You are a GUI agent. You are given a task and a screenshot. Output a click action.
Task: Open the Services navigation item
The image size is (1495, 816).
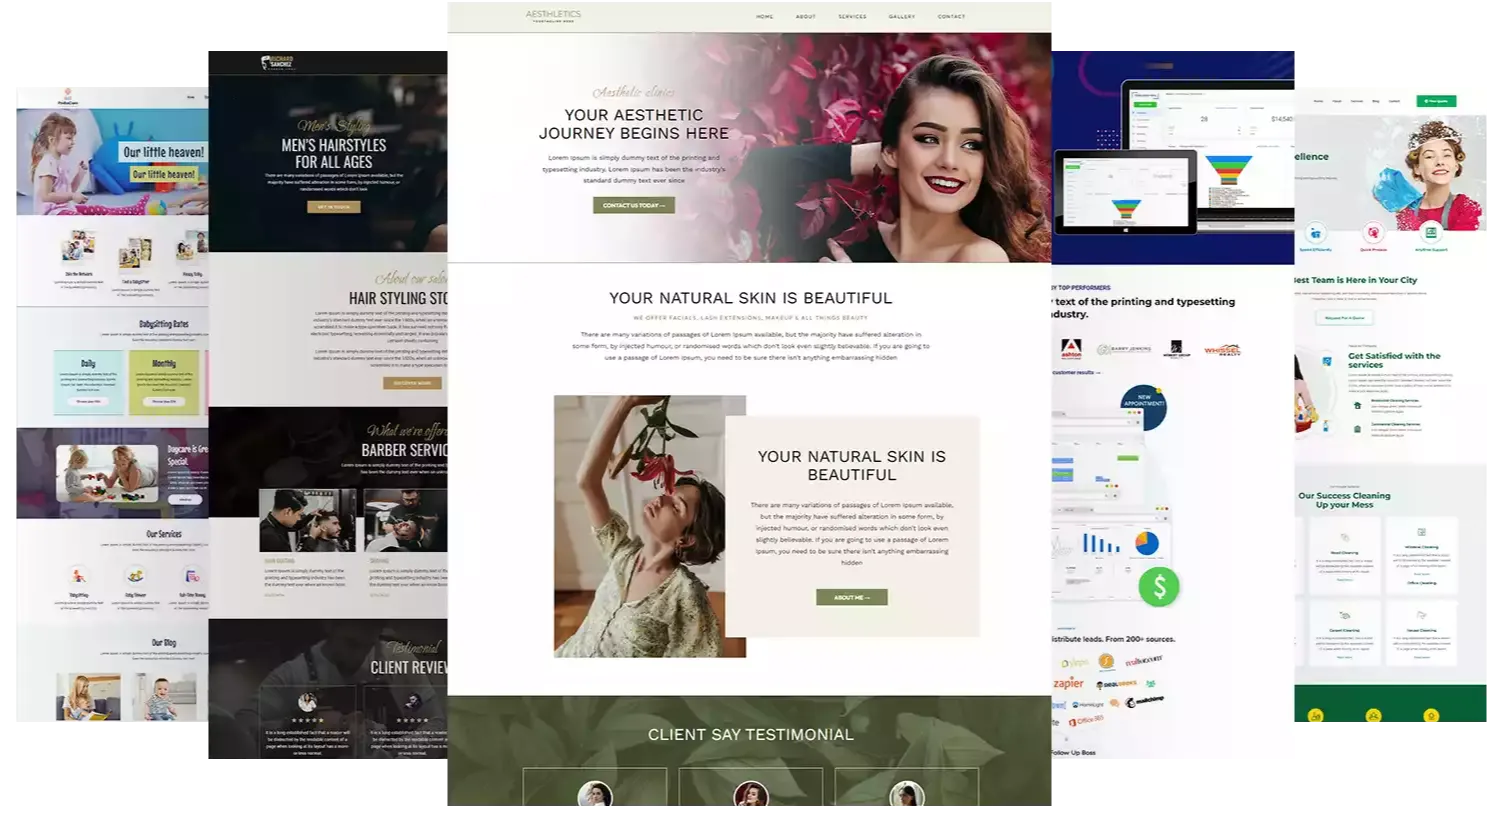coord(852,17)
